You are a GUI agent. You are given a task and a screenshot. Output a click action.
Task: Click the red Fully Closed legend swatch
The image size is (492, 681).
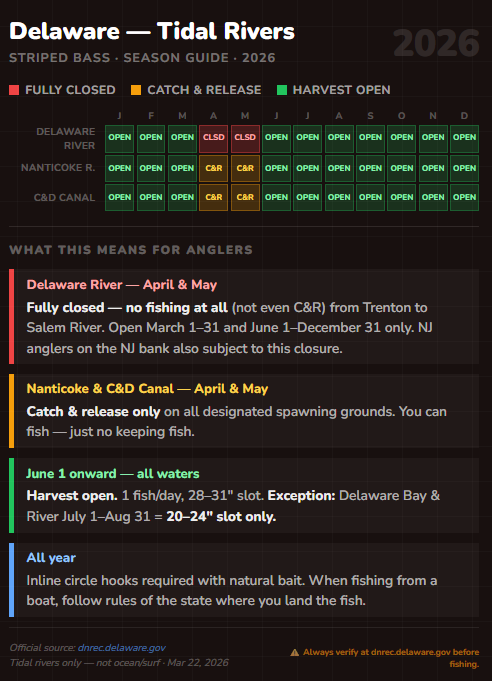pyautogui.click(x=14, y=90)
